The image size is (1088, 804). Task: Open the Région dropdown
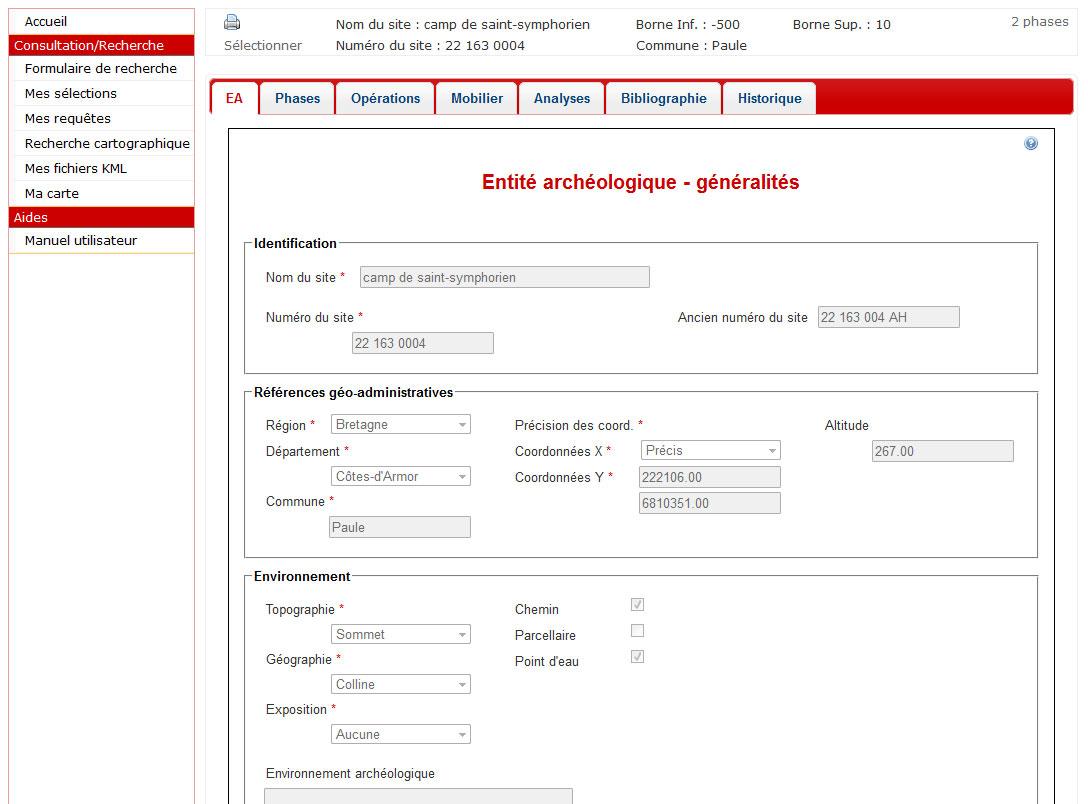coord(400,425)
